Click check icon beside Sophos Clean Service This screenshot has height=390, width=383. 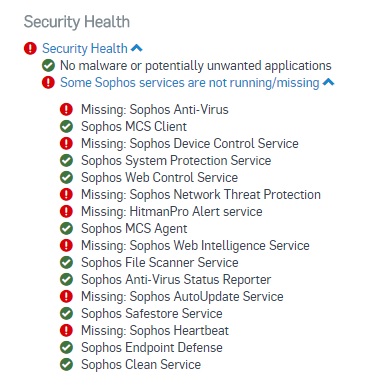coord(66,364)
